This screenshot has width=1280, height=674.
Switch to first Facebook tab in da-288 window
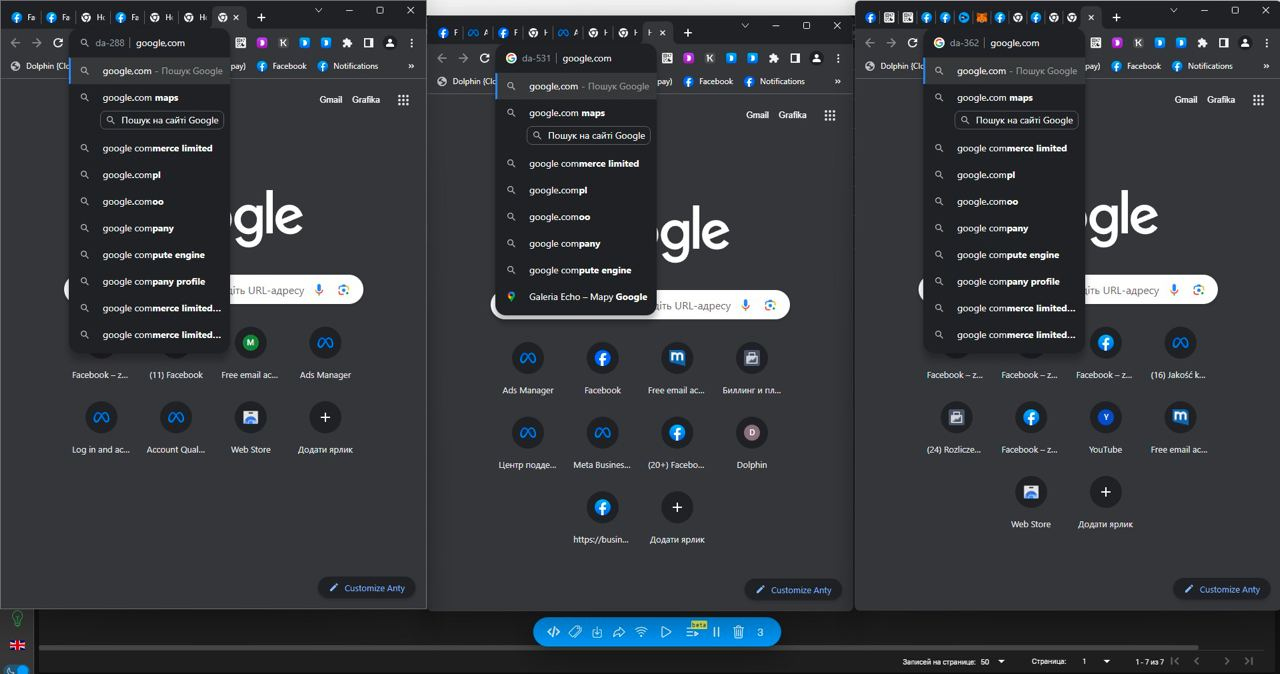click(x=22, y=17)
